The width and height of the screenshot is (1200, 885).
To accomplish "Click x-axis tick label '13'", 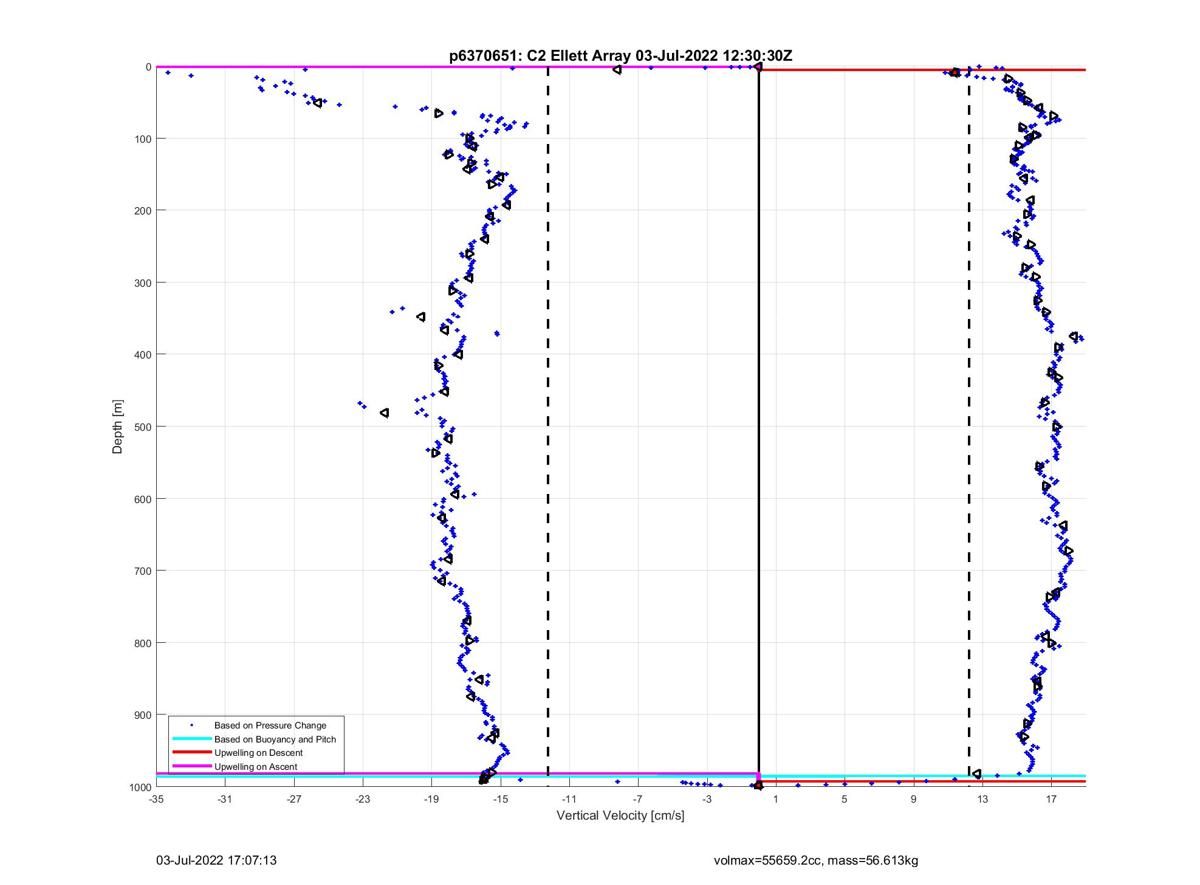I will tap(983, 799).
